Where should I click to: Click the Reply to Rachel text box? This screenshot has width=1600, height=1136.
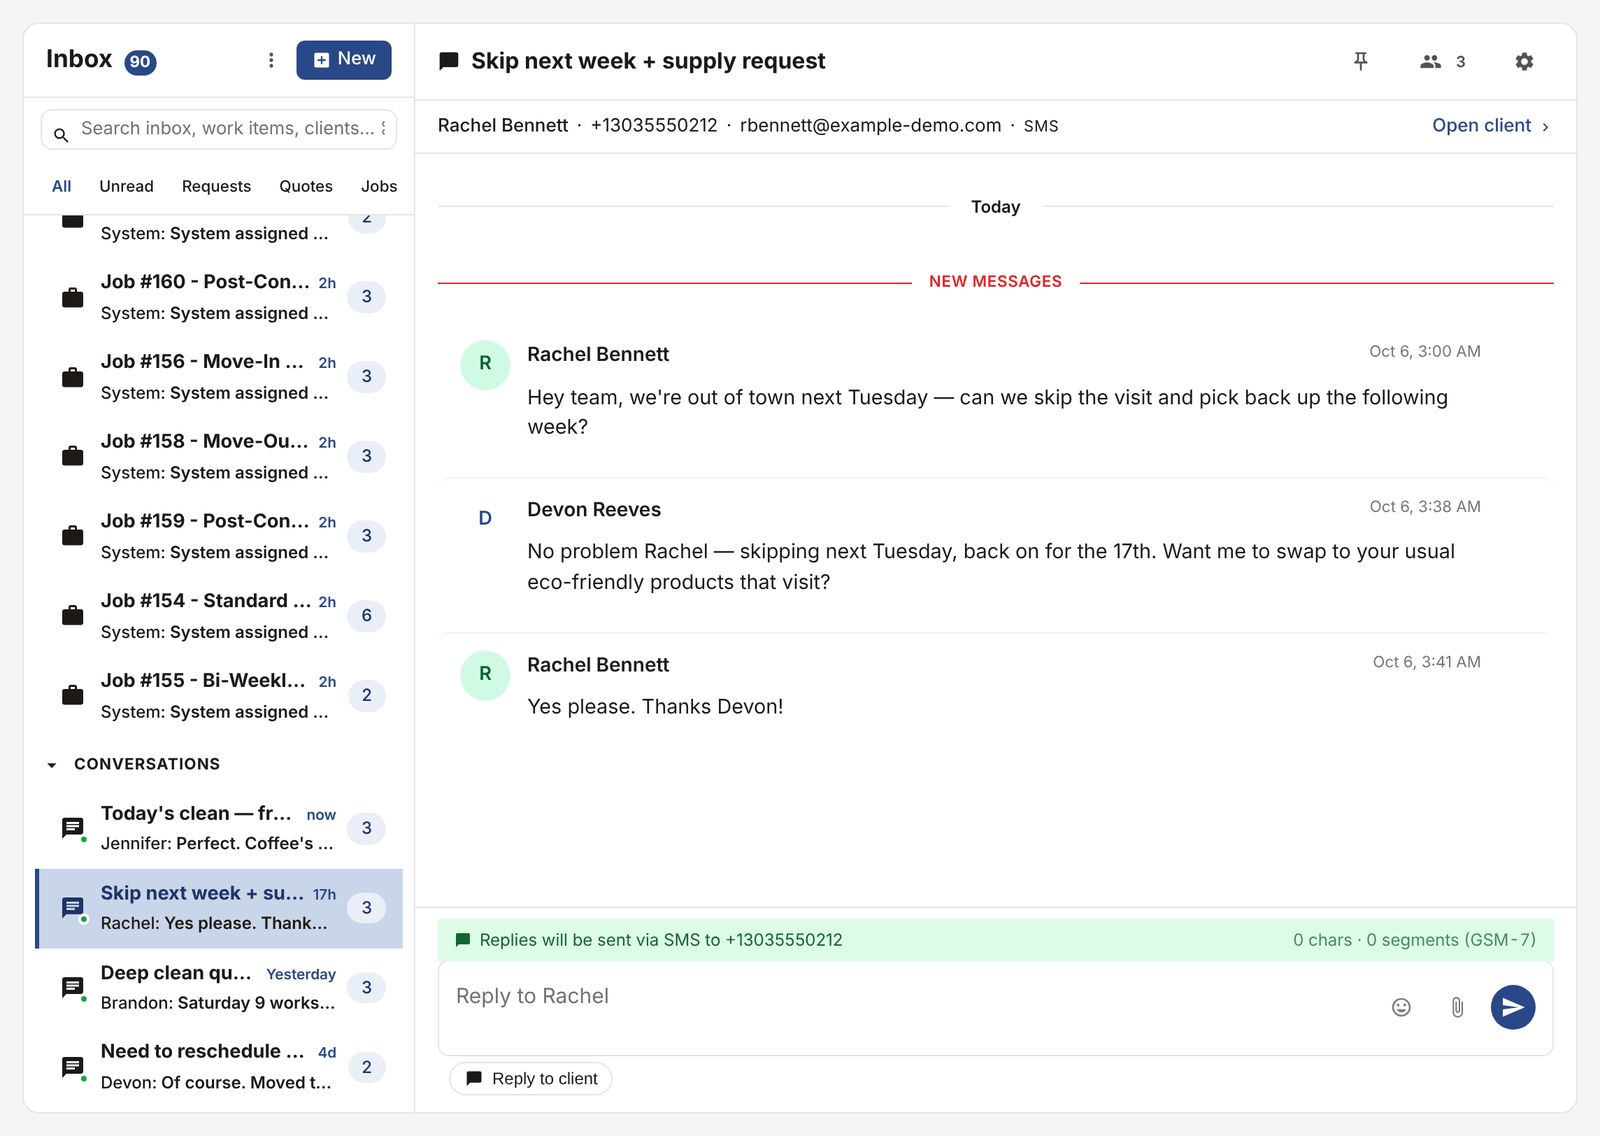coord(910,1007)
